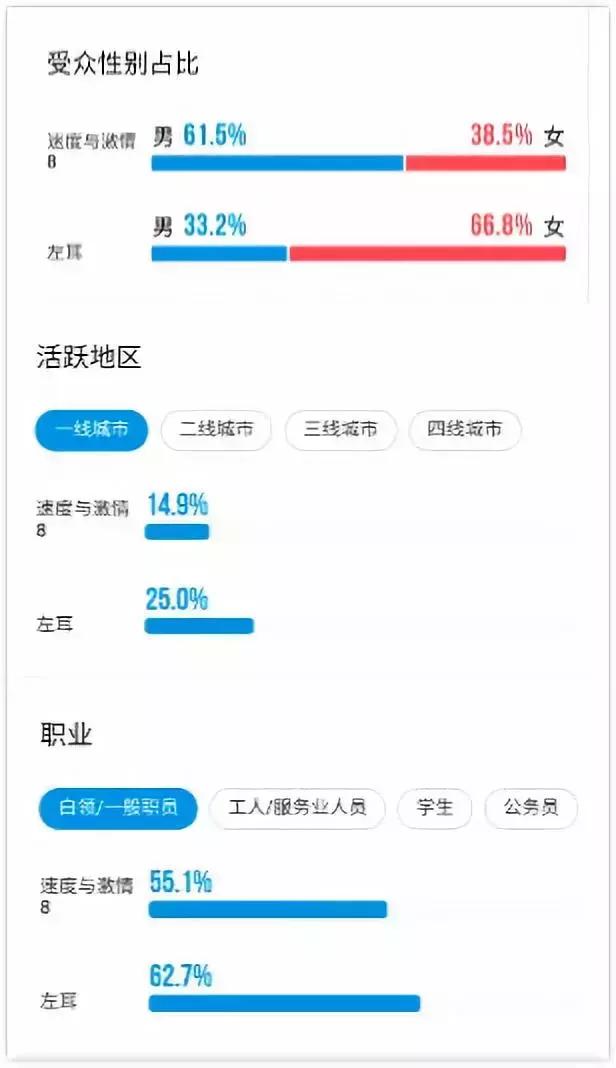Image resolution: width=616 pixels, height=1068 pixels.
Task: Select the 一线城市 filter pill
Action: click(91, 430)
